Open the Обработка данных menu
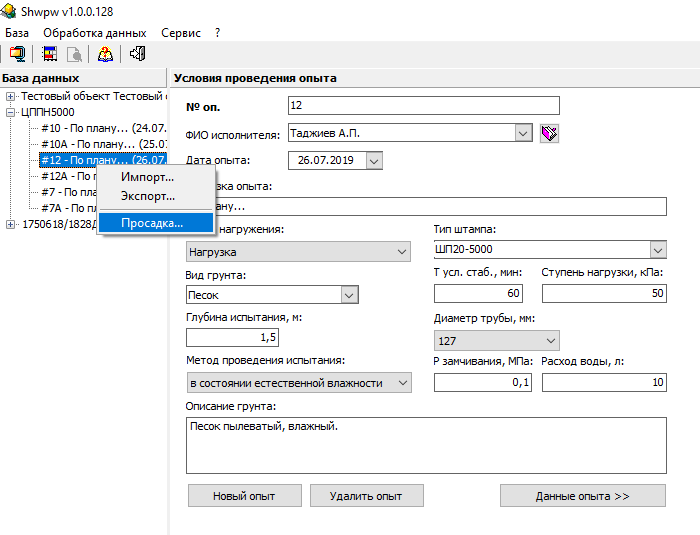Screen dimensions: 700x535 pyautogui.click(x=94, y=33)
